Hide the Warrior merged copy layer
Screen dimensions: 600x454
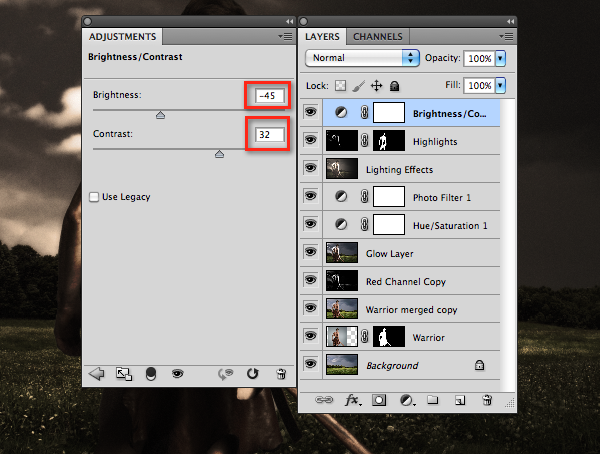(310, 308)
